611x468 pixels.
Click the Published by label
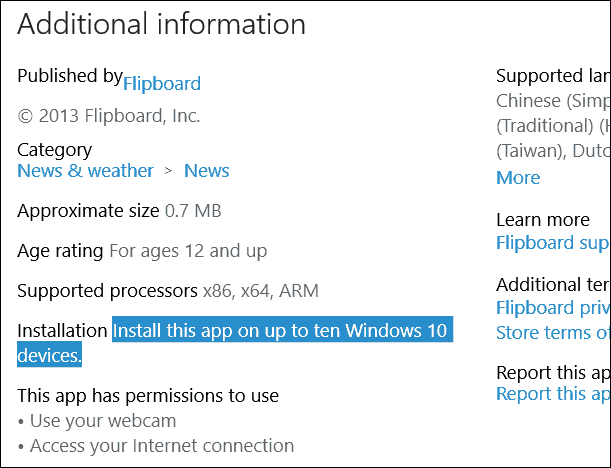click(70, 76)
